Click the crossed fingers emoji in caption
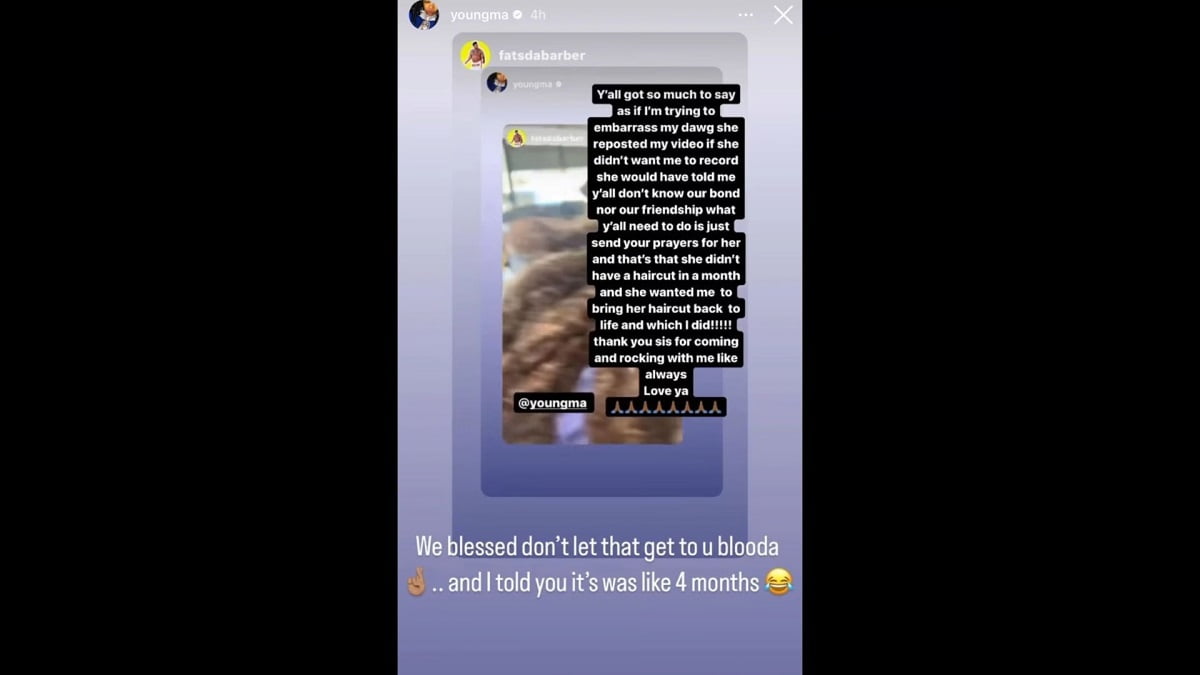 417,582
